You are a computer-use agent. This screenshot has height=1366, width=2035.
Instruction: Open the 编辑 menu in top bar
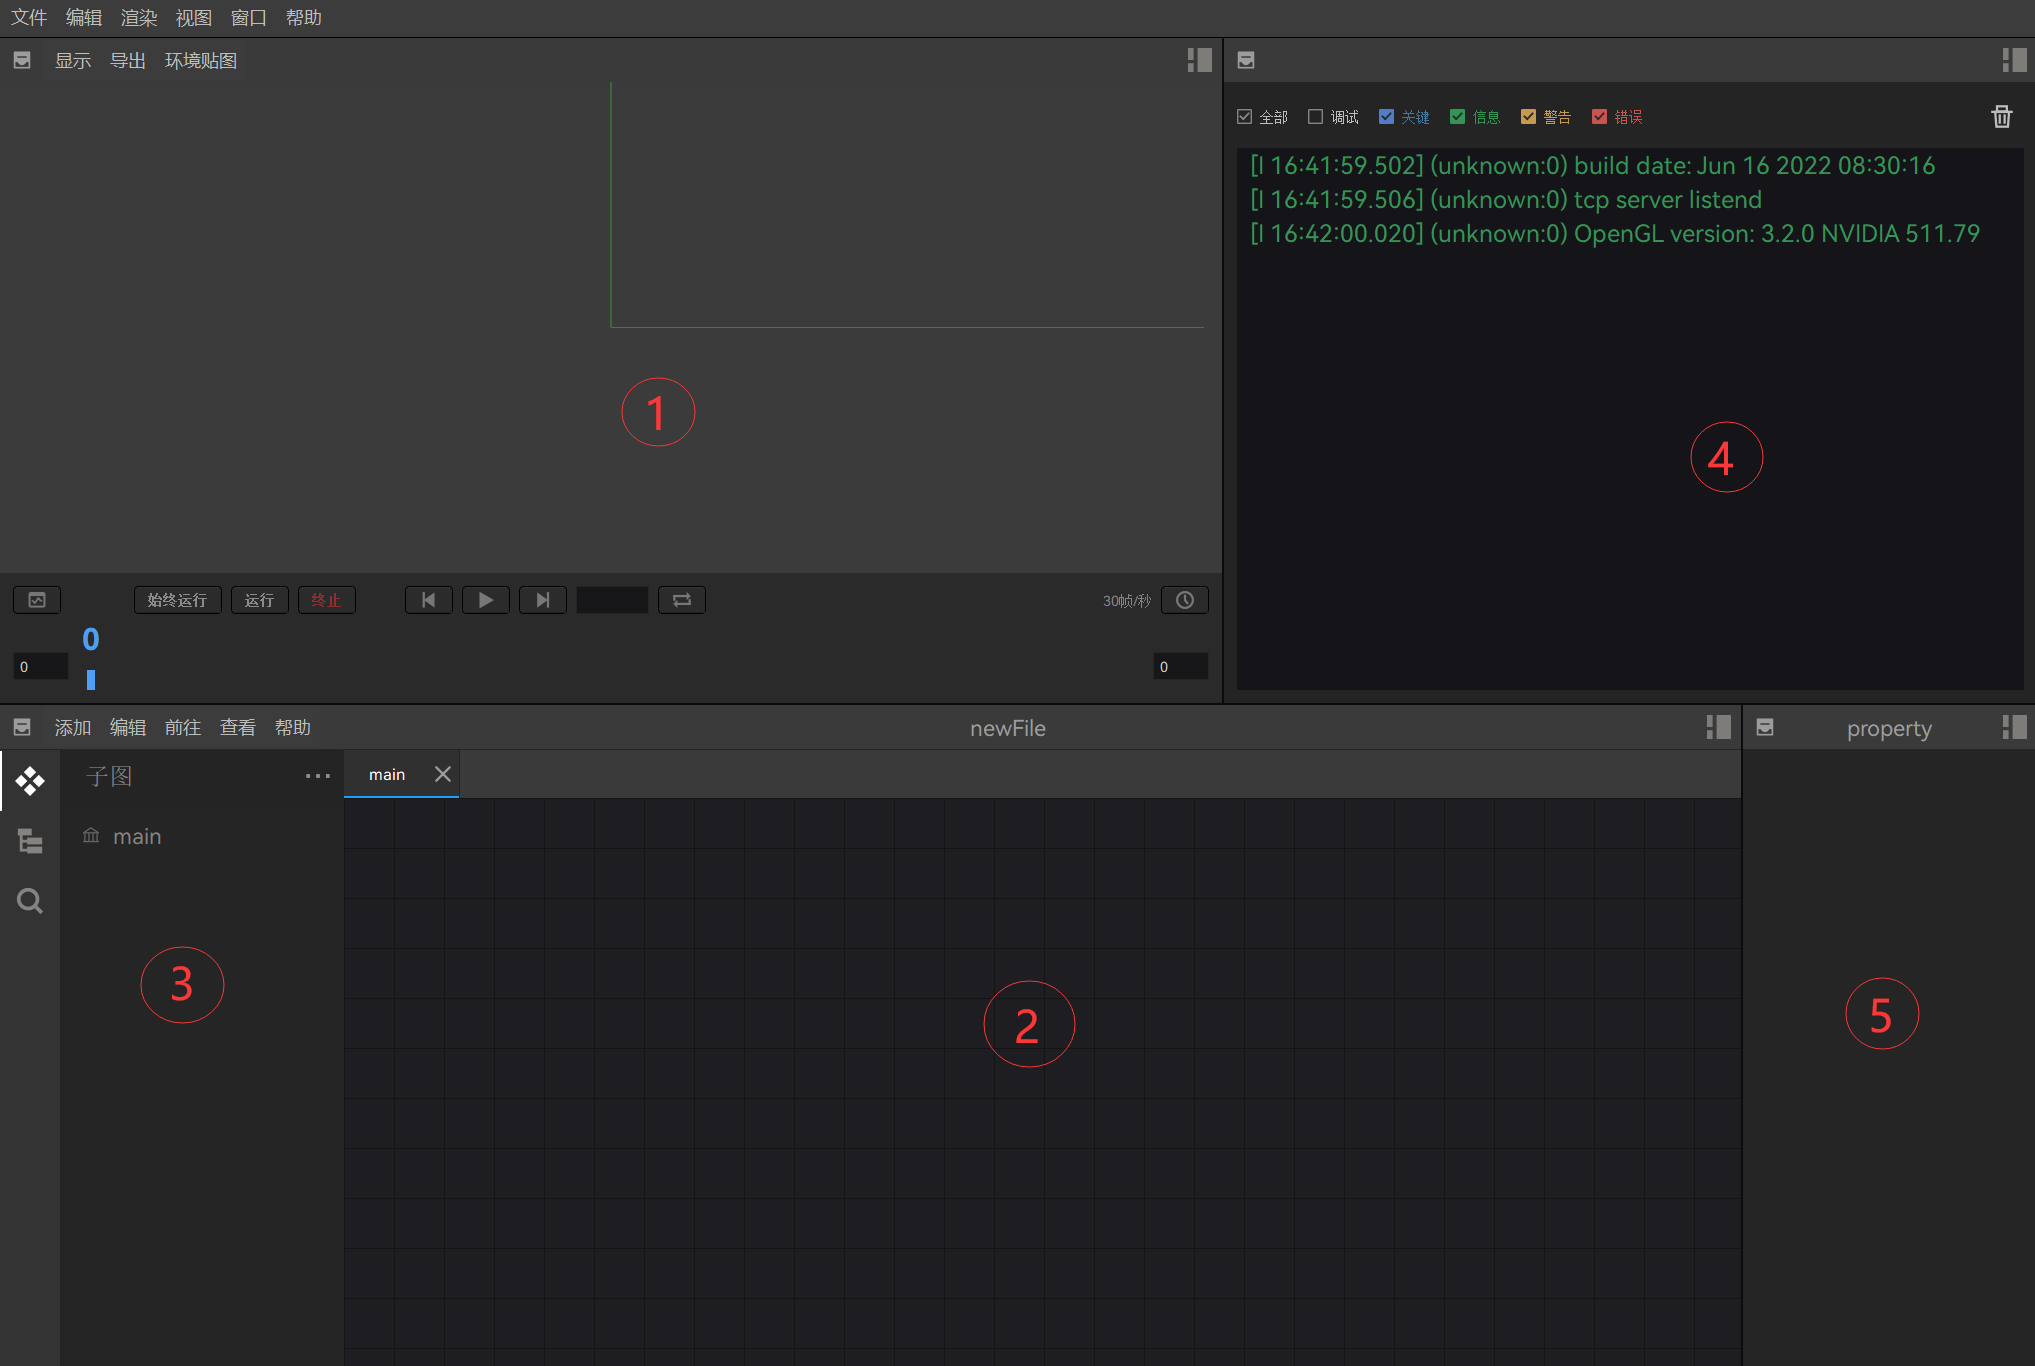84,18
